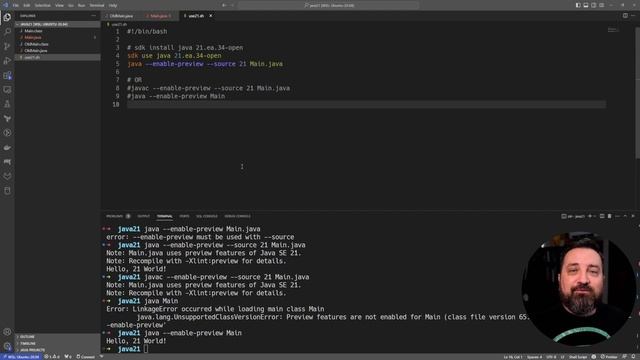
Task: Select use21.sh in the Explorer
Action: pos(58,57)
